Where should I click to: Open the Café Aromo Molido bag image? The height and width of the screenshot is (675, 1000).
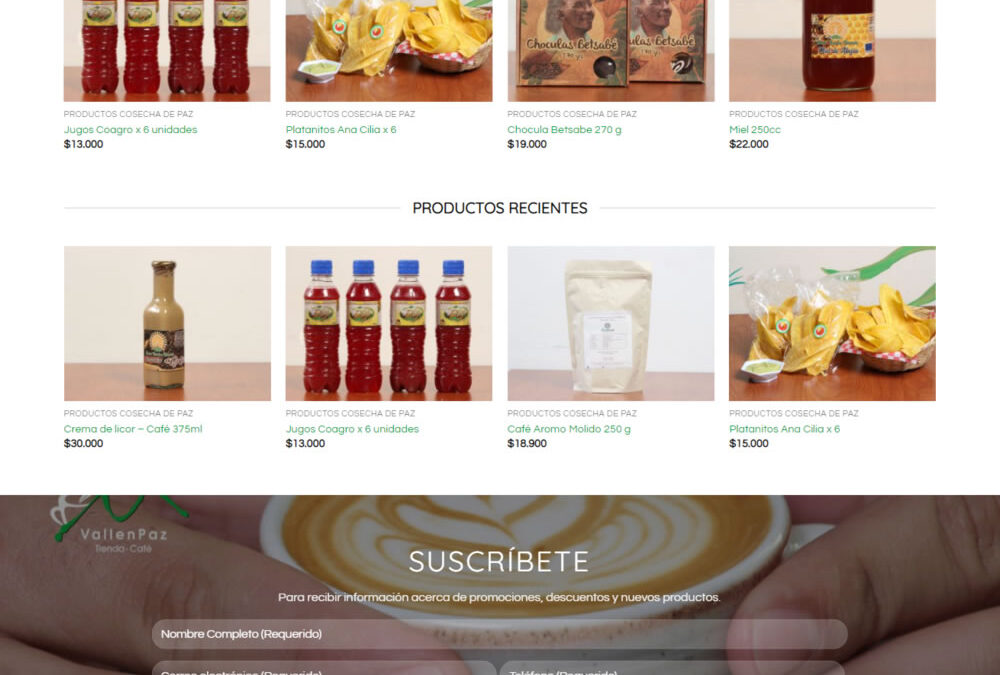(611, 323)
